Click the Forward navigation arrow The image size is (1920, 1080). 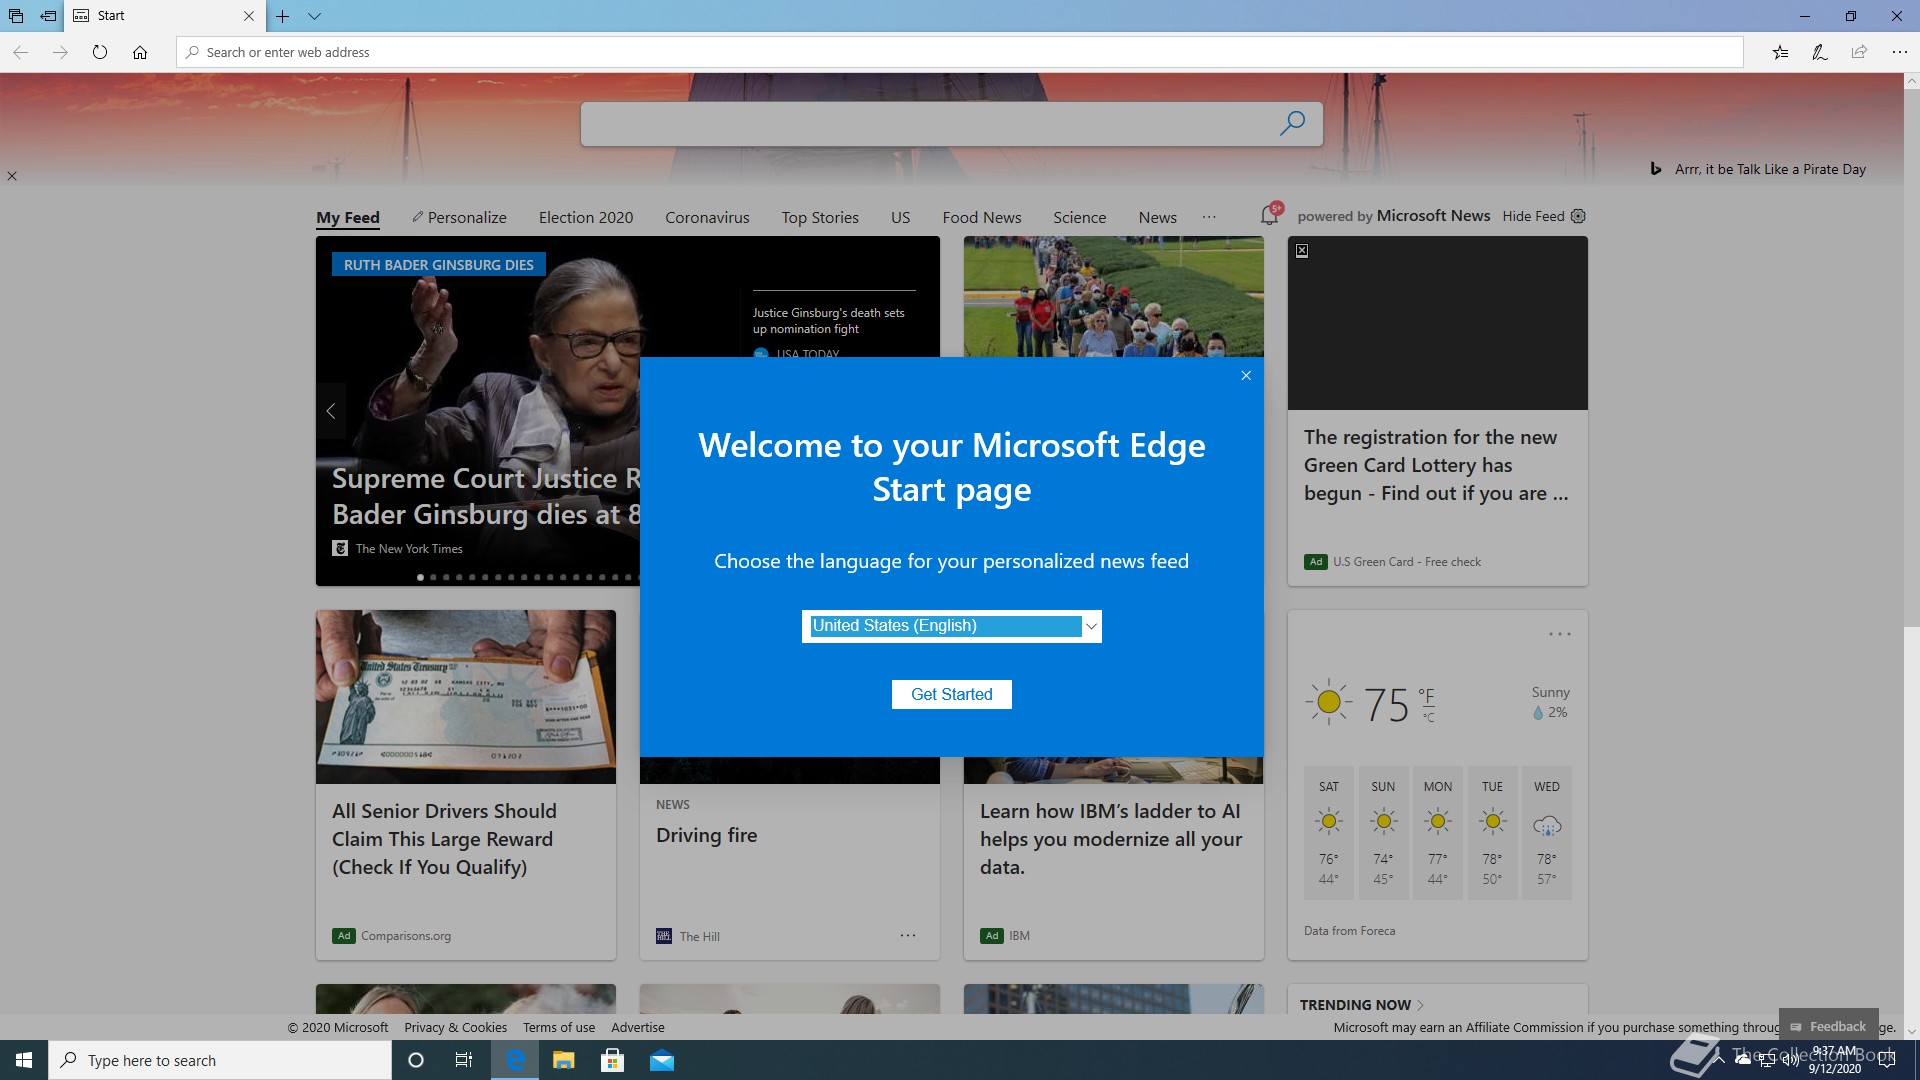[60, 52]
